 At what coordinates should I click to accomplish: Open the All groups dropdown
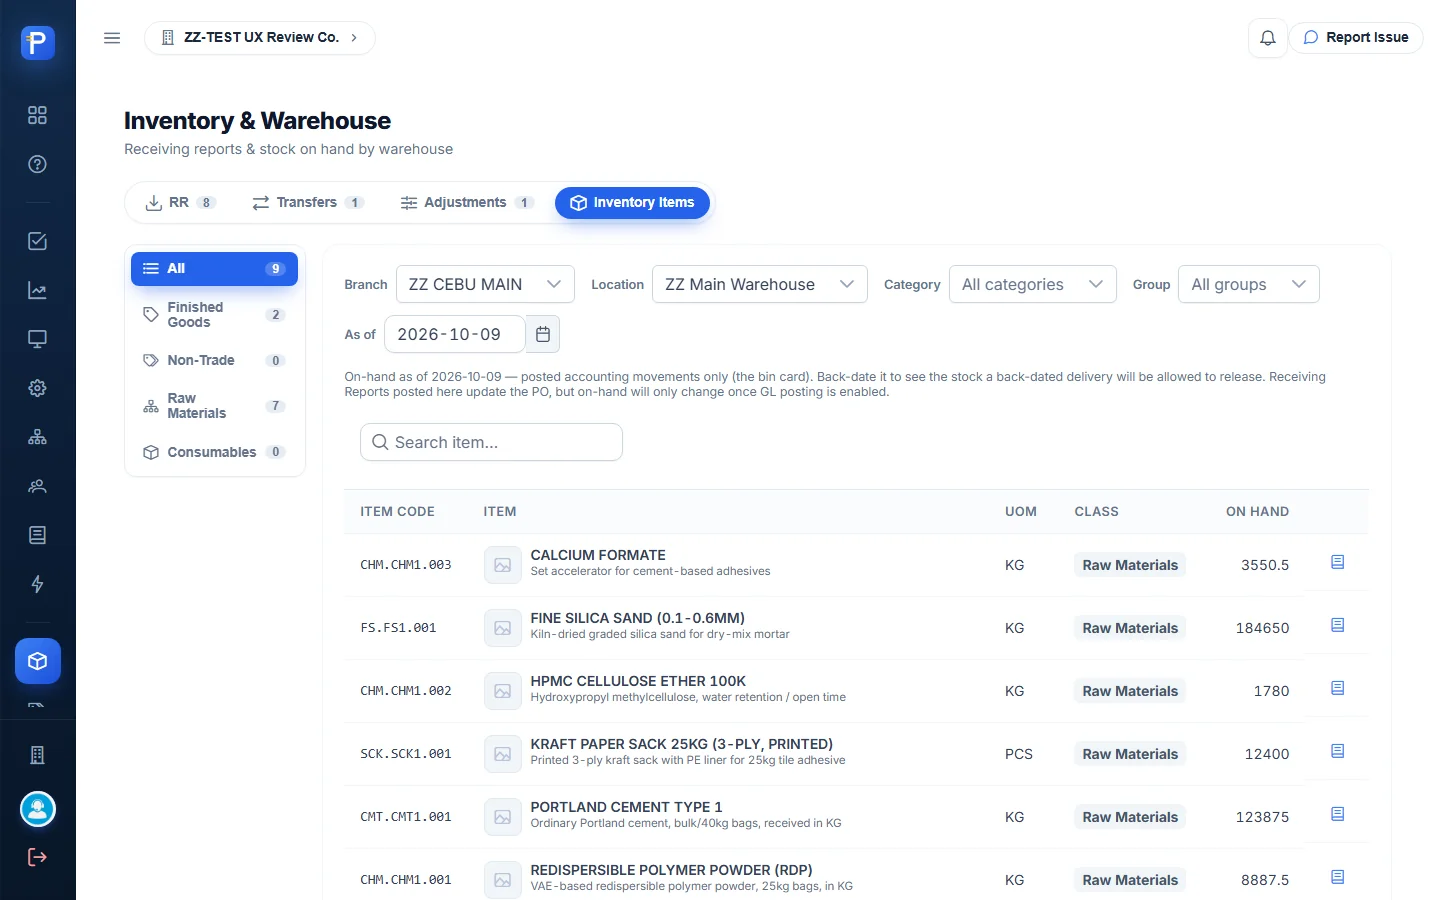coord(1248,284)
